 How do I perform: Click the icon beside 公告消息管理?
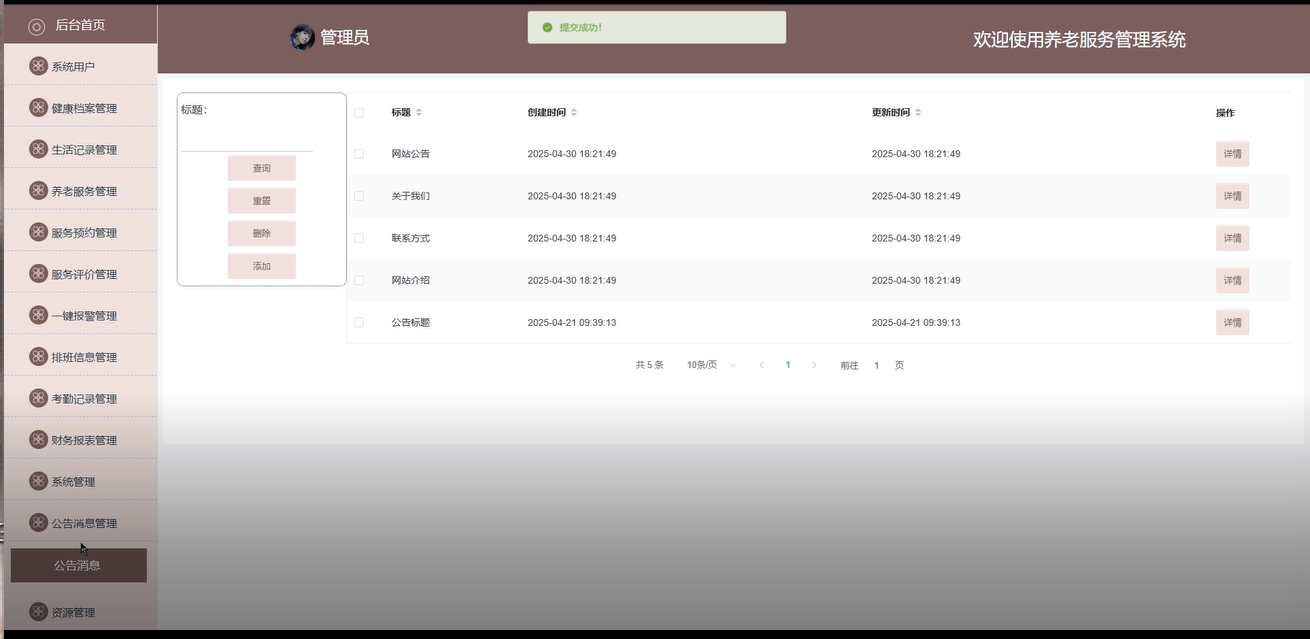[x=38, y=522]
